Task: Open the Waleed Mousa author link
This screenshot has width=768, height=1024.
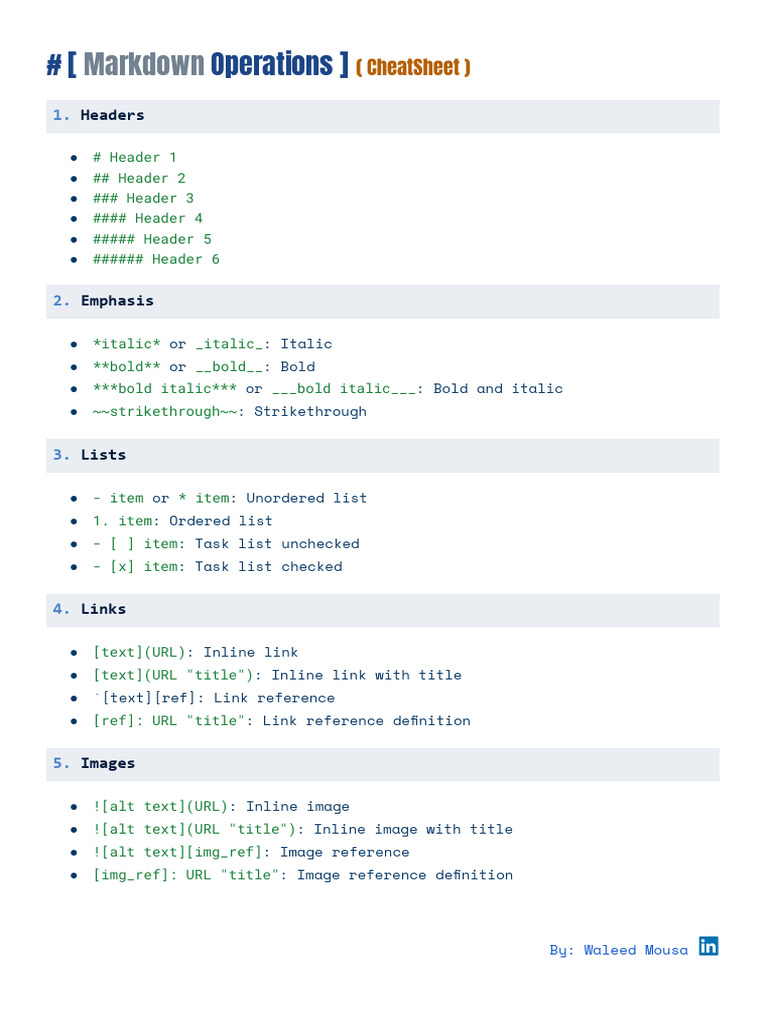Action: [x=618, y=950]
